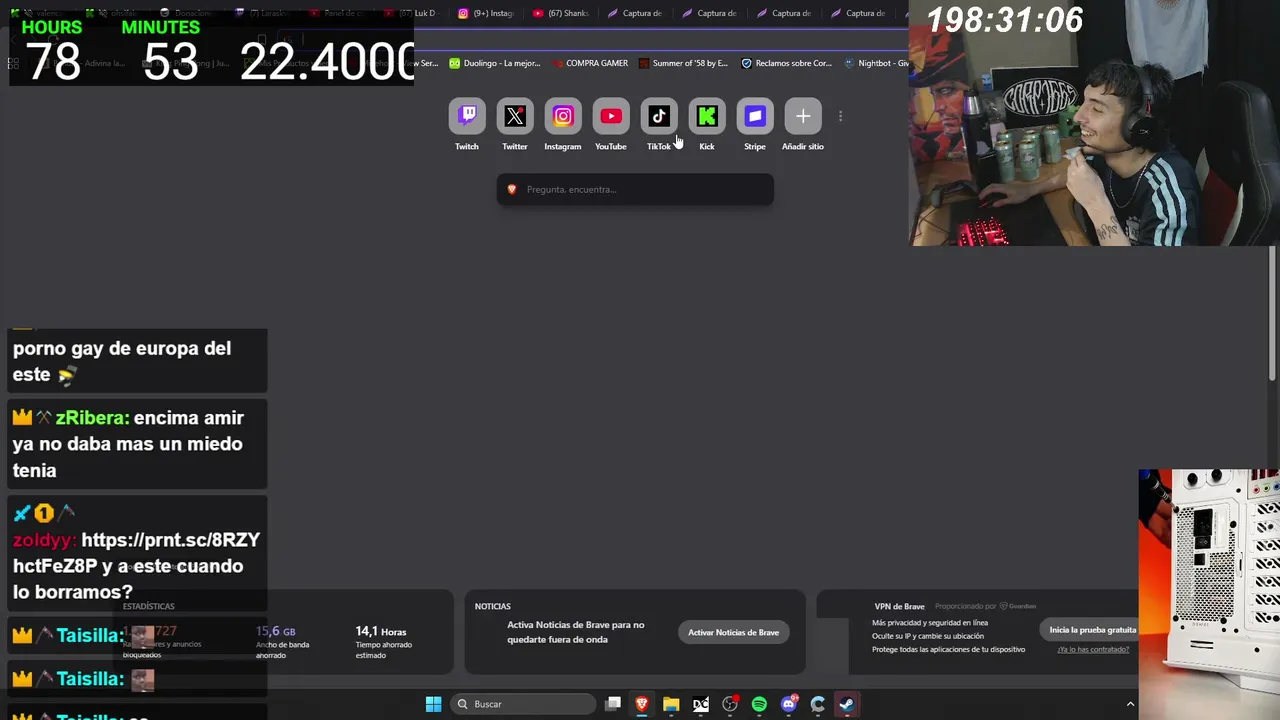The width and height of the screenshot is (1280, 720).
Task: Open the Instagram shortcut tile
Action: tap(563, 116)
